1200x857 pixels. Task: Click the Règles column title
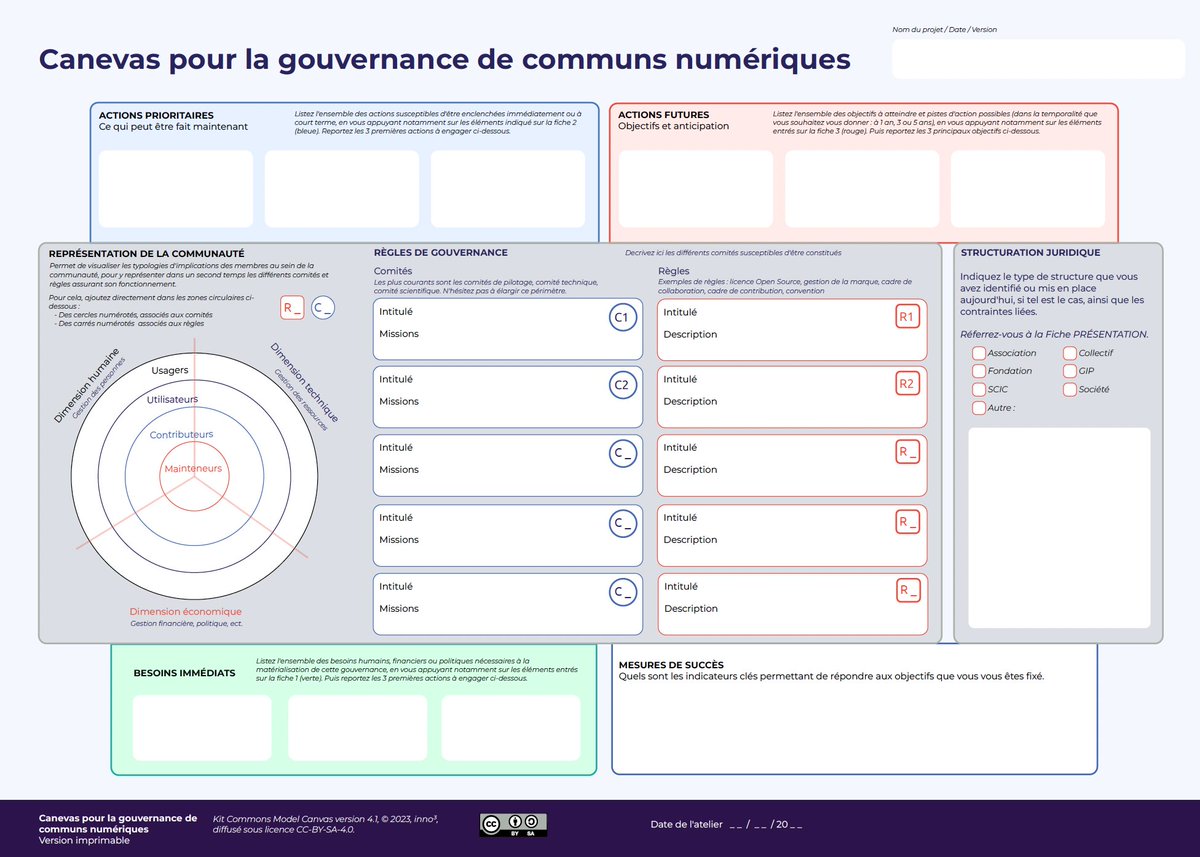click(x=673, y=271)
